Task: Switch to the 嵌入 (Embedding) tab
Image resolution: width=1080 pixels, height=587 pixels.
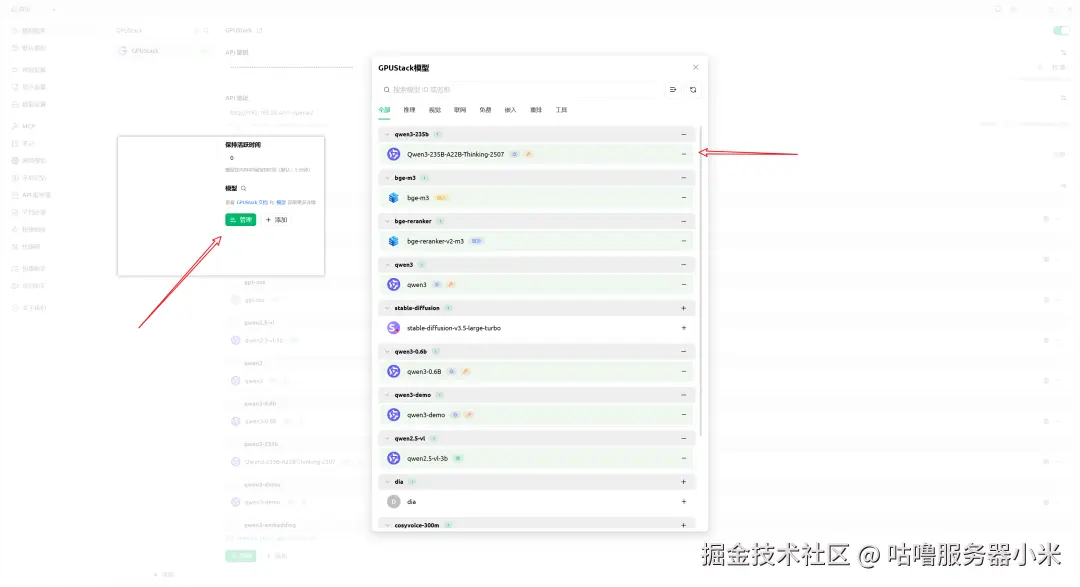Action: (510, 110)
